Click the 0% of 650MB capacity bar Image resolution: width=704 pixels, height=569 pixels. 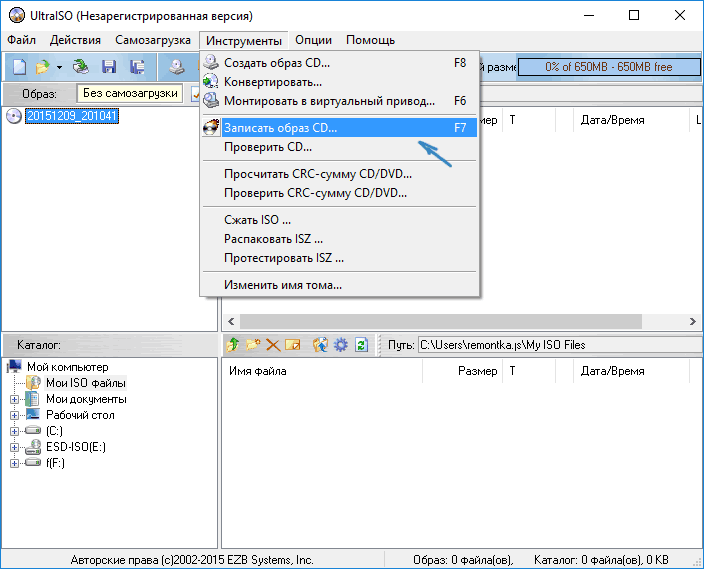click(609, 67)
